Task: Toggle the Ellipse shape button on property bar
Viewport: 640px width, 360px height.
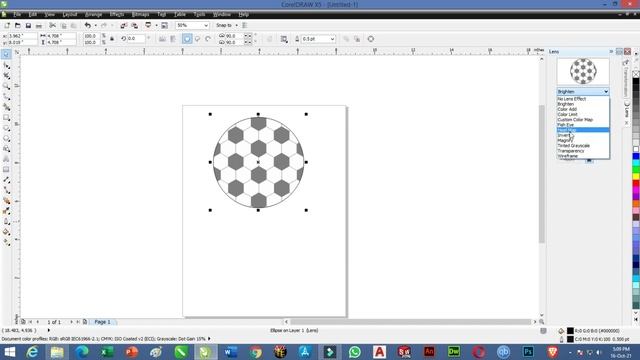Action: click(x=187, y=39)
